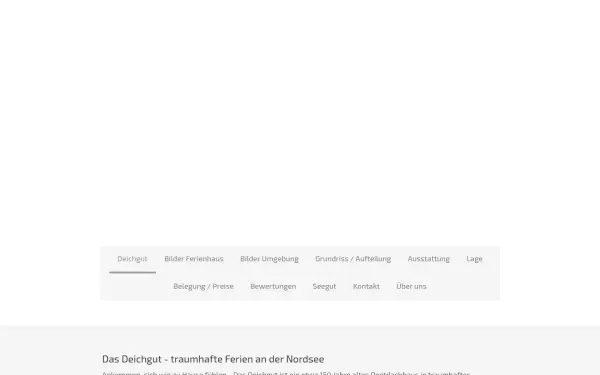This screenshot has height=375, width=600.
Task: Open the Bilder Umgebung menu item
Action: [269, 259]
